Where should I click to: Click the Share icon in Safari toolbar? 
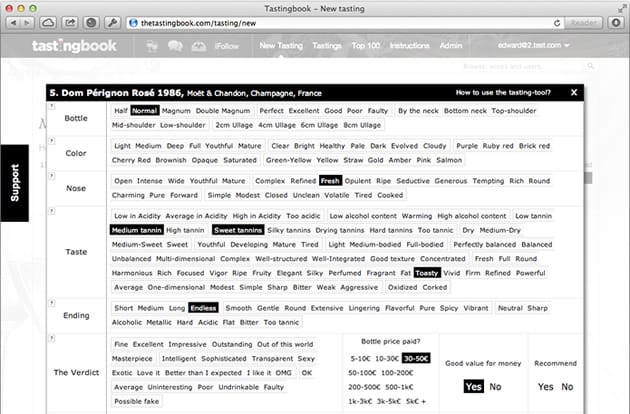pyautogui.click(x=70, y=23)
